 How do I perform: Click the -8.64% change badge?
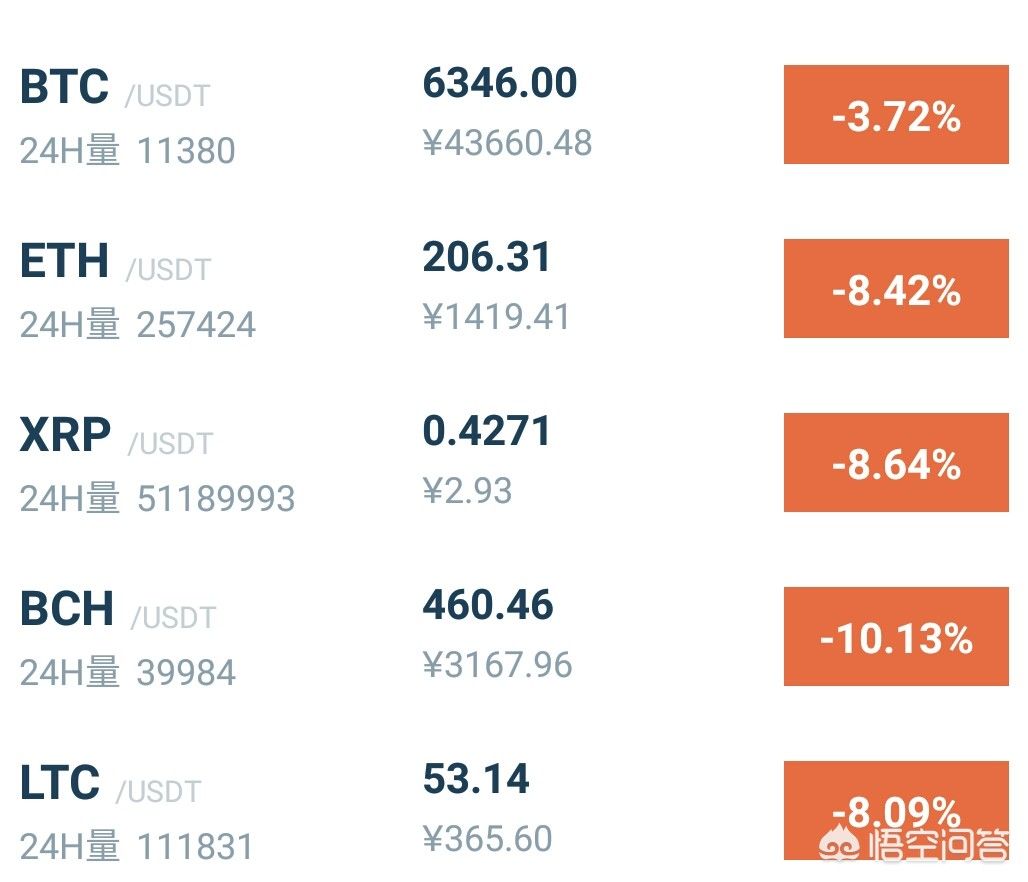(x=896, y=463)
